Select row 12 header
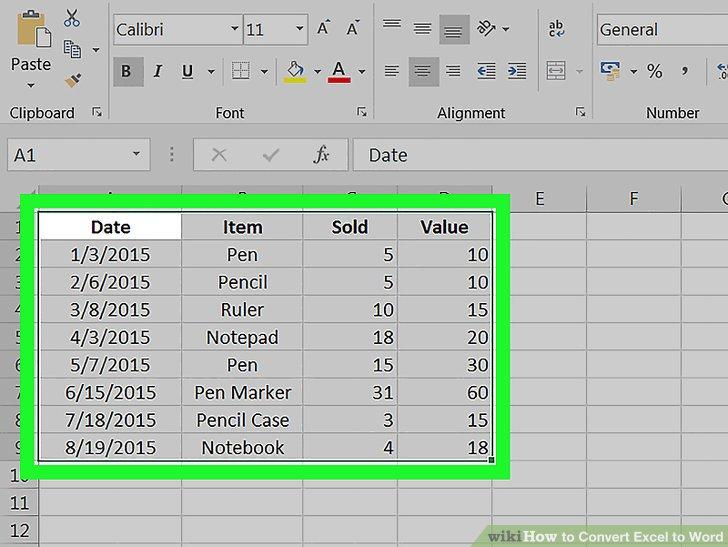 click(x=20, y=531)
